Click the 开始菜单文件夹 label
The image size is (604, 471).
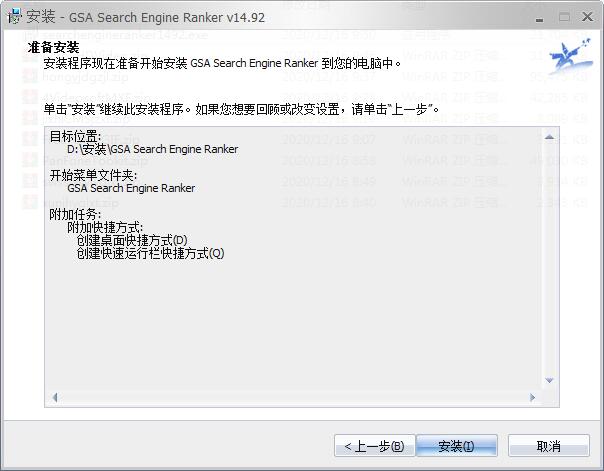click(x=93, y=176)
